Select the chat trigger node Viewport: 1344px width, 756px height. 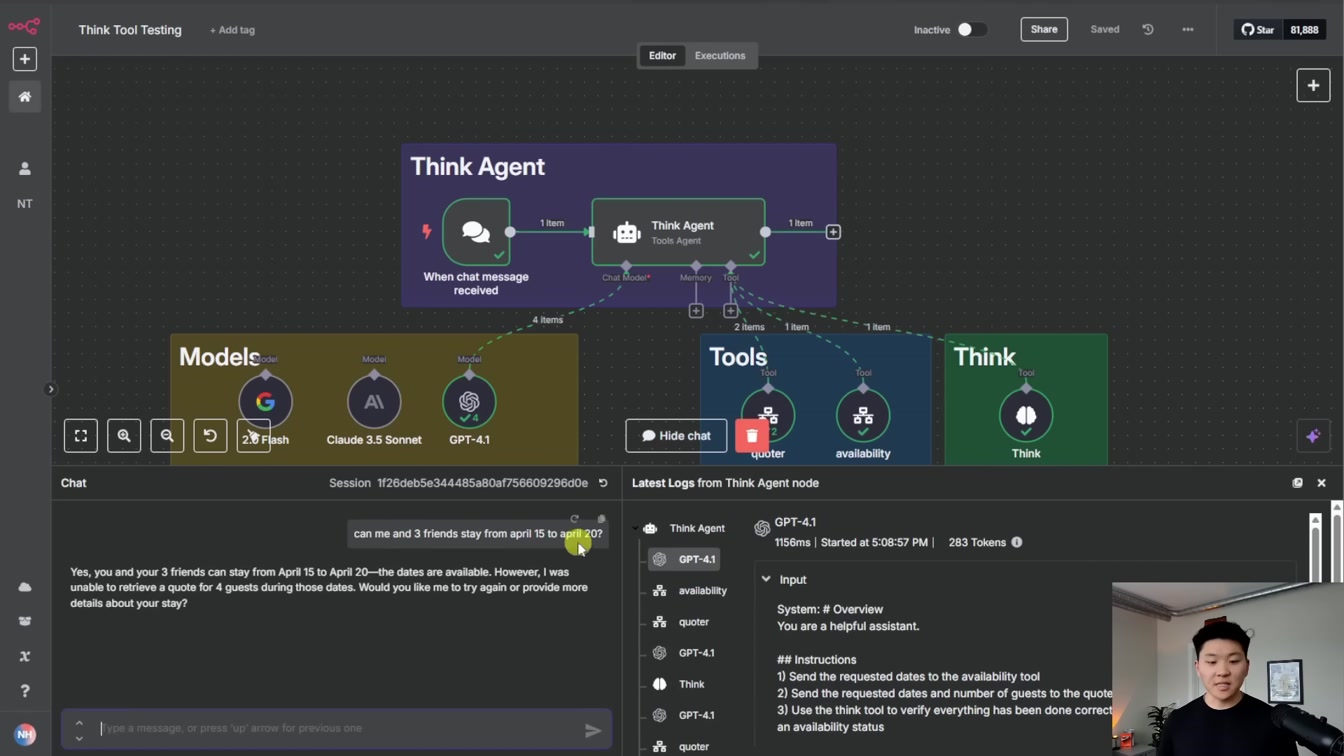[x=476, y=232]
